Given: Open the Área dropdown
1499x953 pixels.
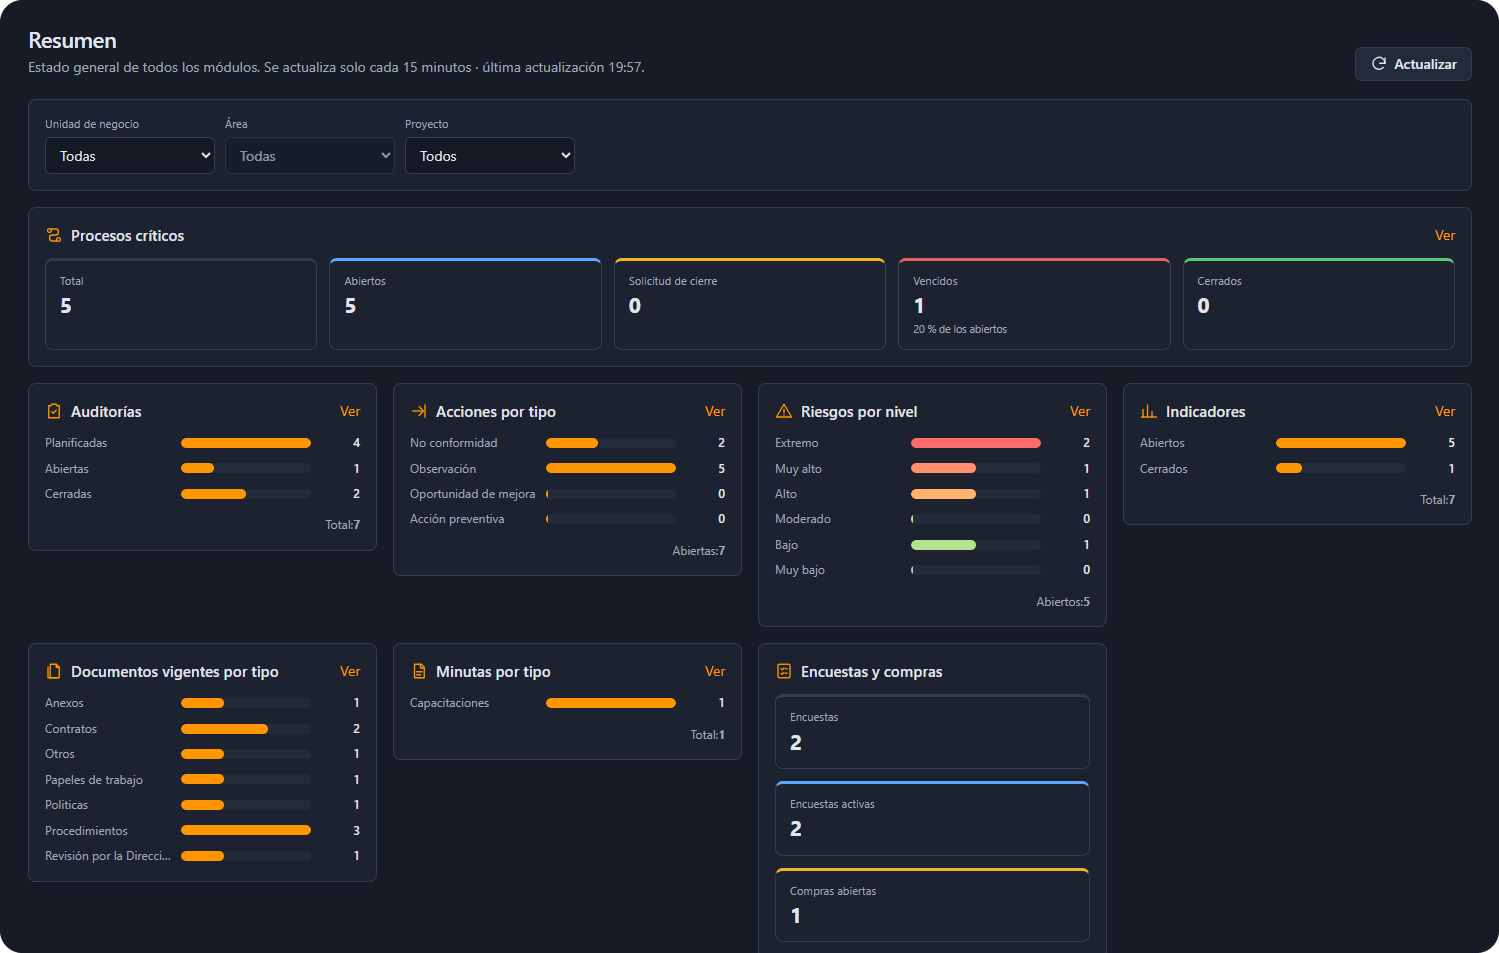Looking at the screenshot, I should coord(310,156).
